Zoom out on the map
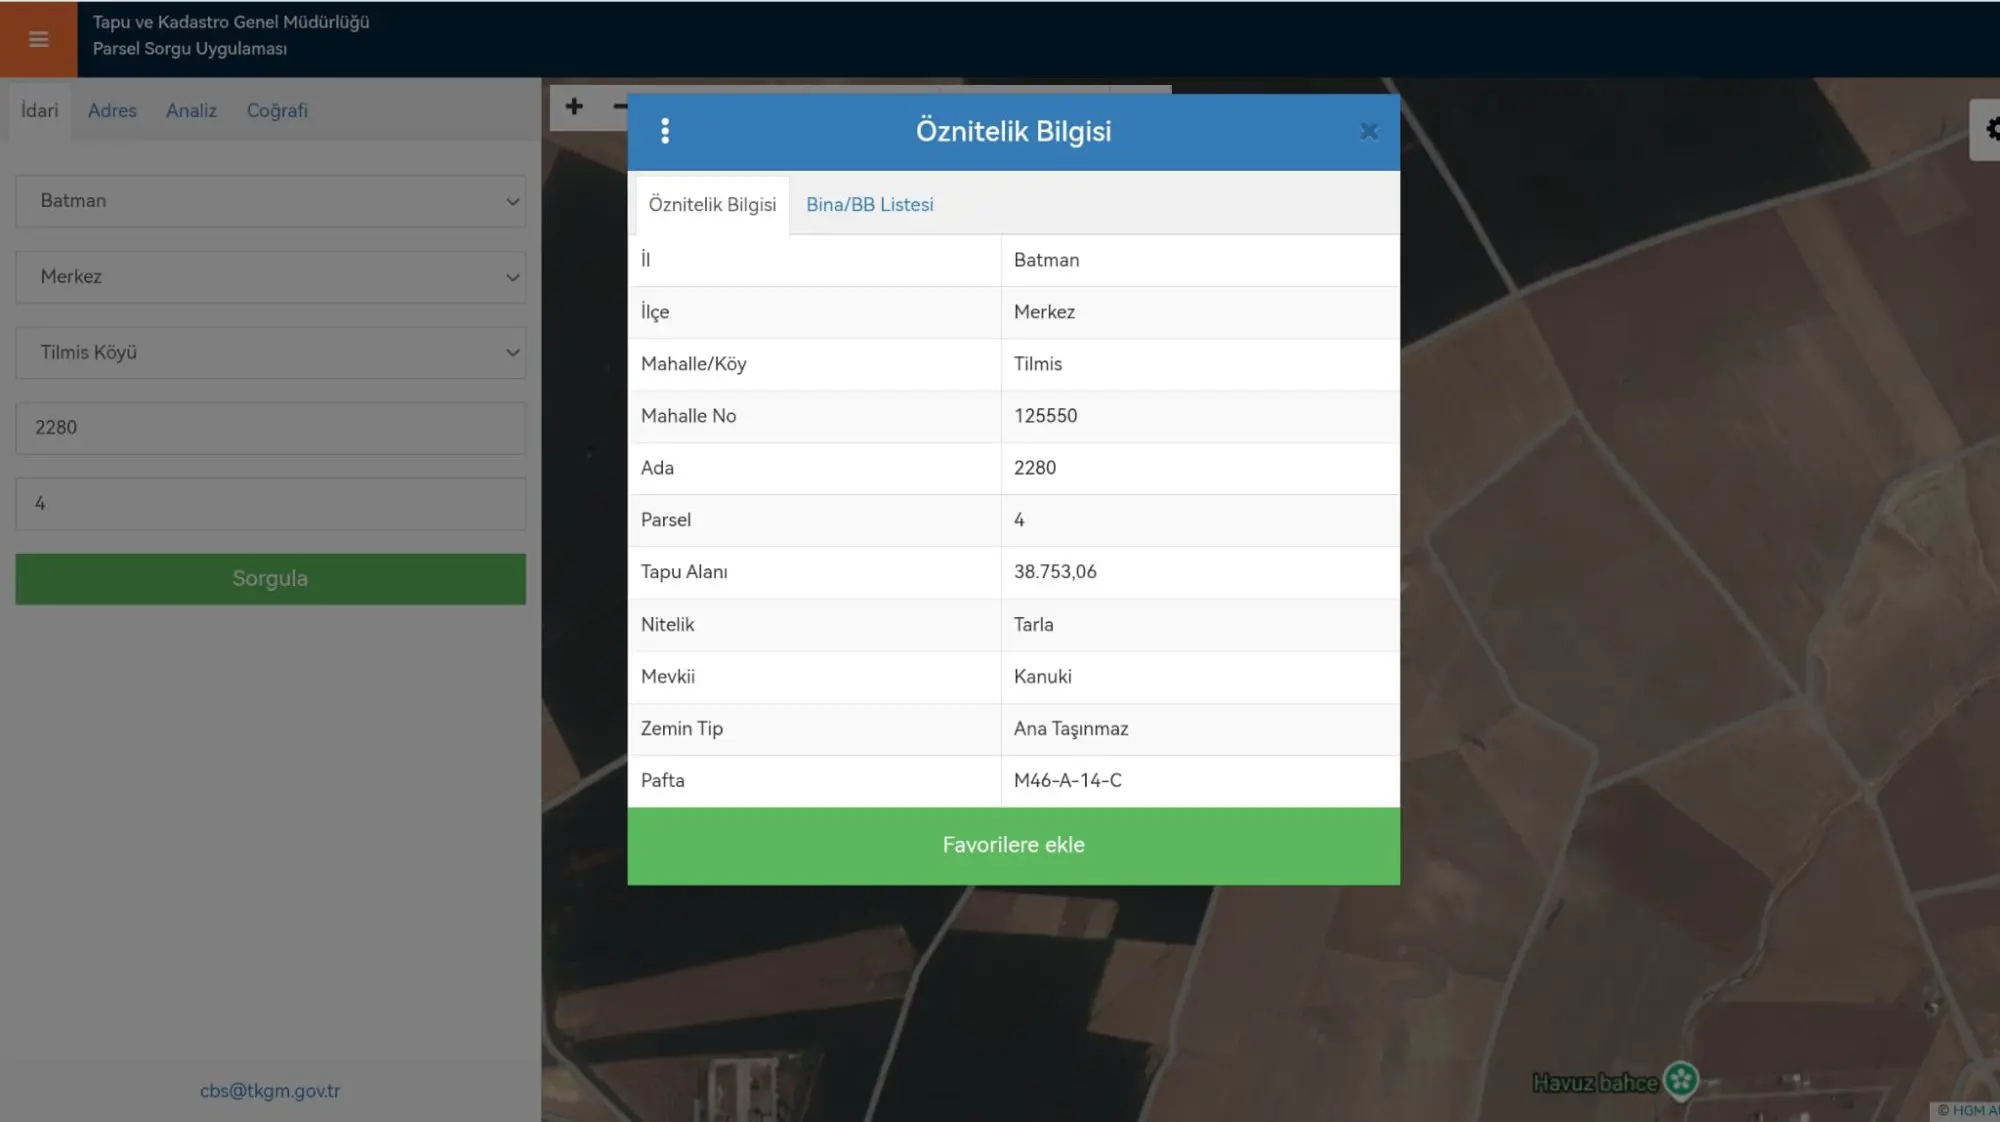The width and height of the screenshot is (2000, 1122). pyautogui.click(x=619, y=107)
